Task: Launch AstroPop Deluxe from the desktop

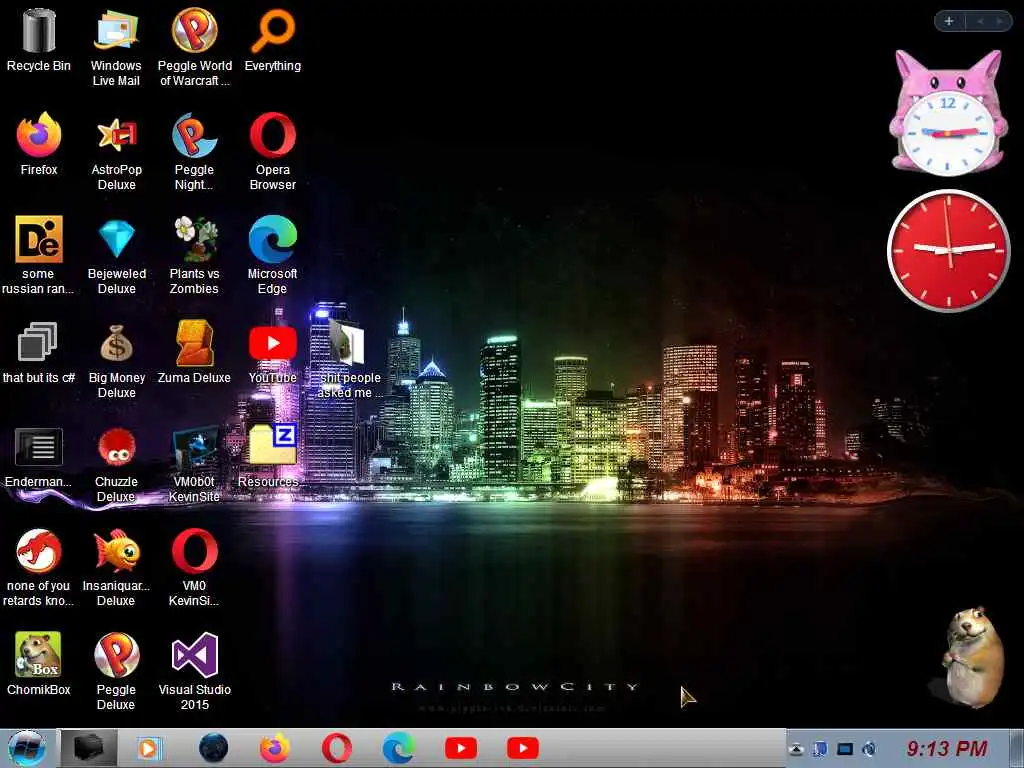Action: pos(116,152)
